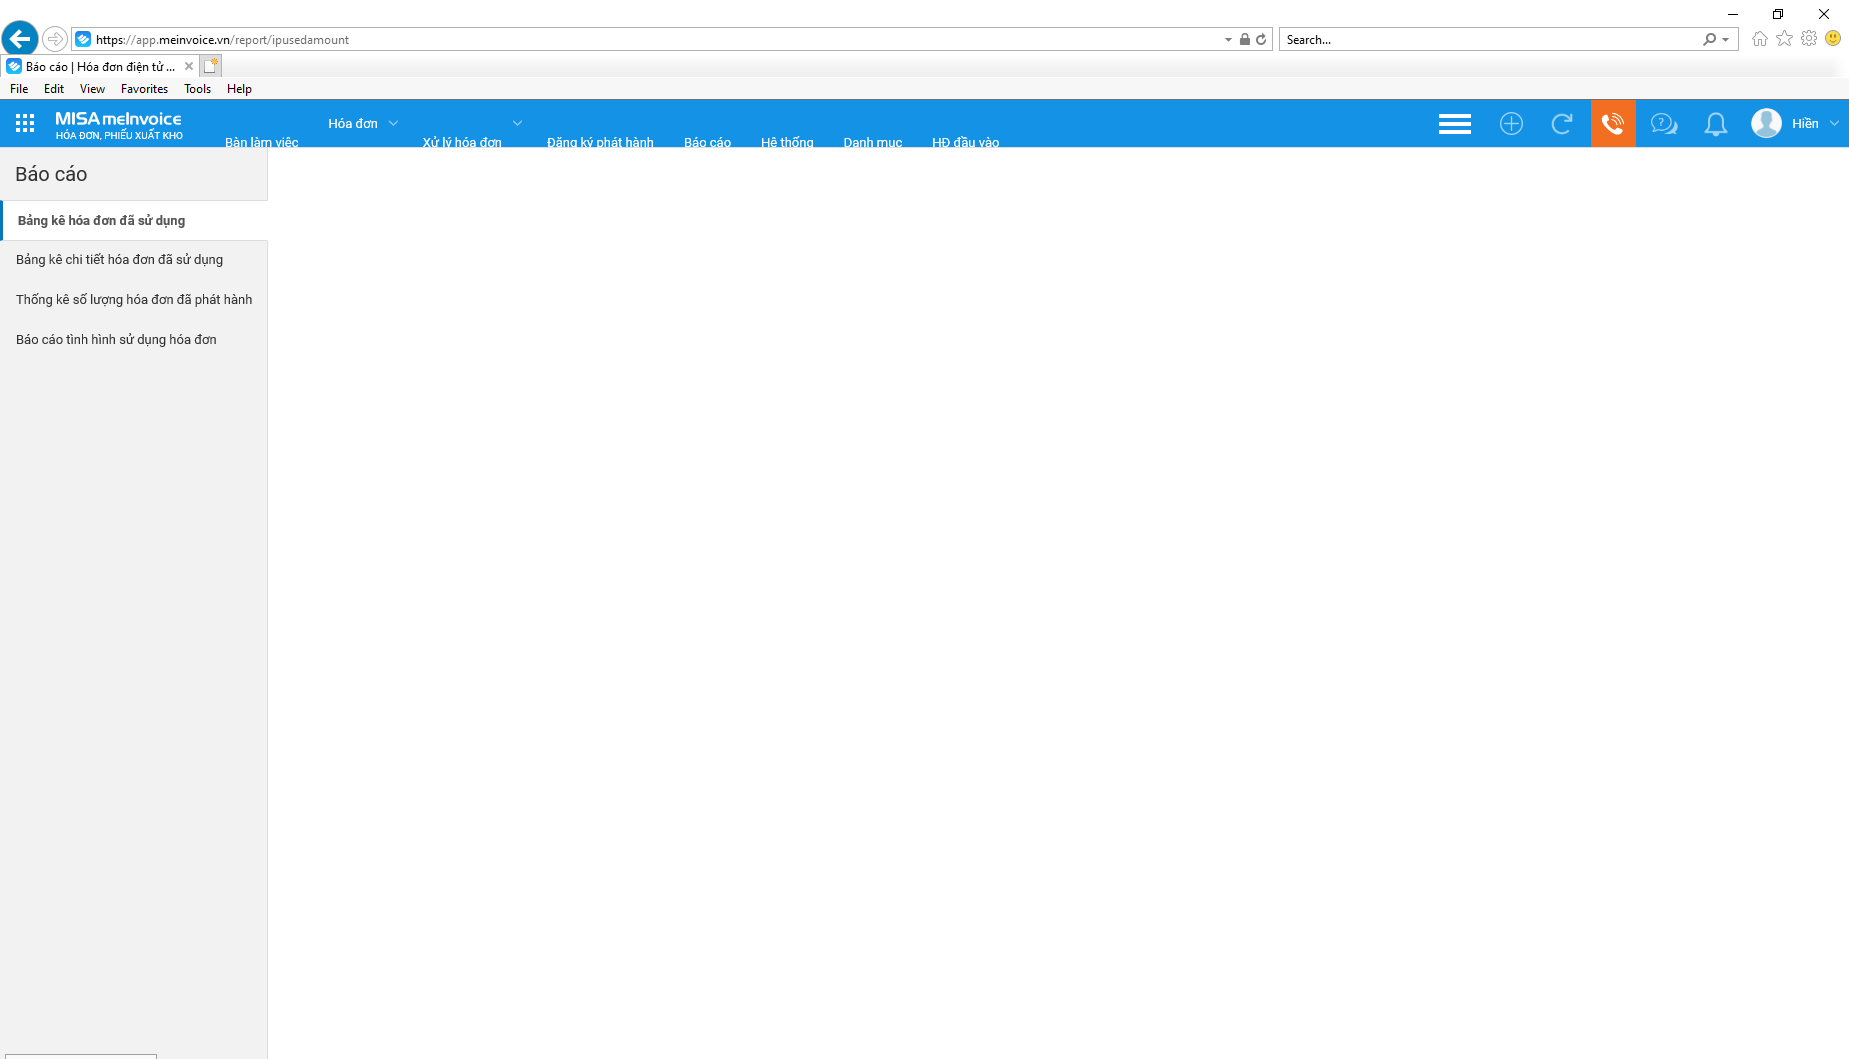1849x1059 pixels.
Task: Go to Bàn làm việc tab
Action: pos(261,142)
